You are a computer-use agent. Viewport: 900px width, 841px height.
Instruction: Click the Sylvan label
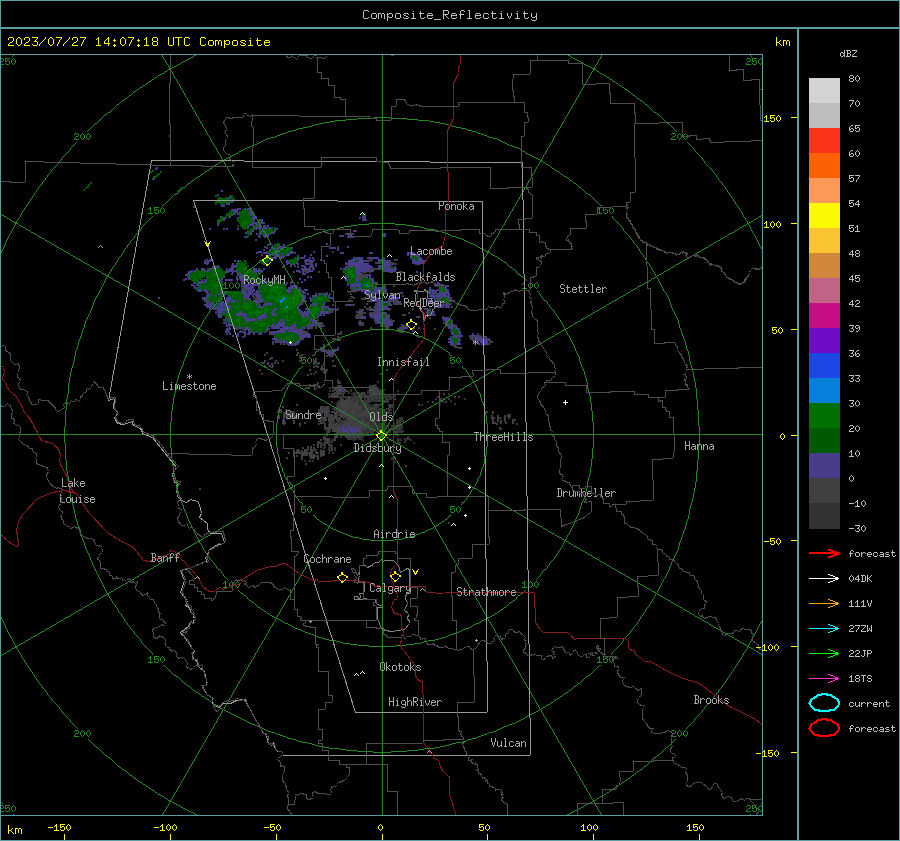click(x=382, y=295)
